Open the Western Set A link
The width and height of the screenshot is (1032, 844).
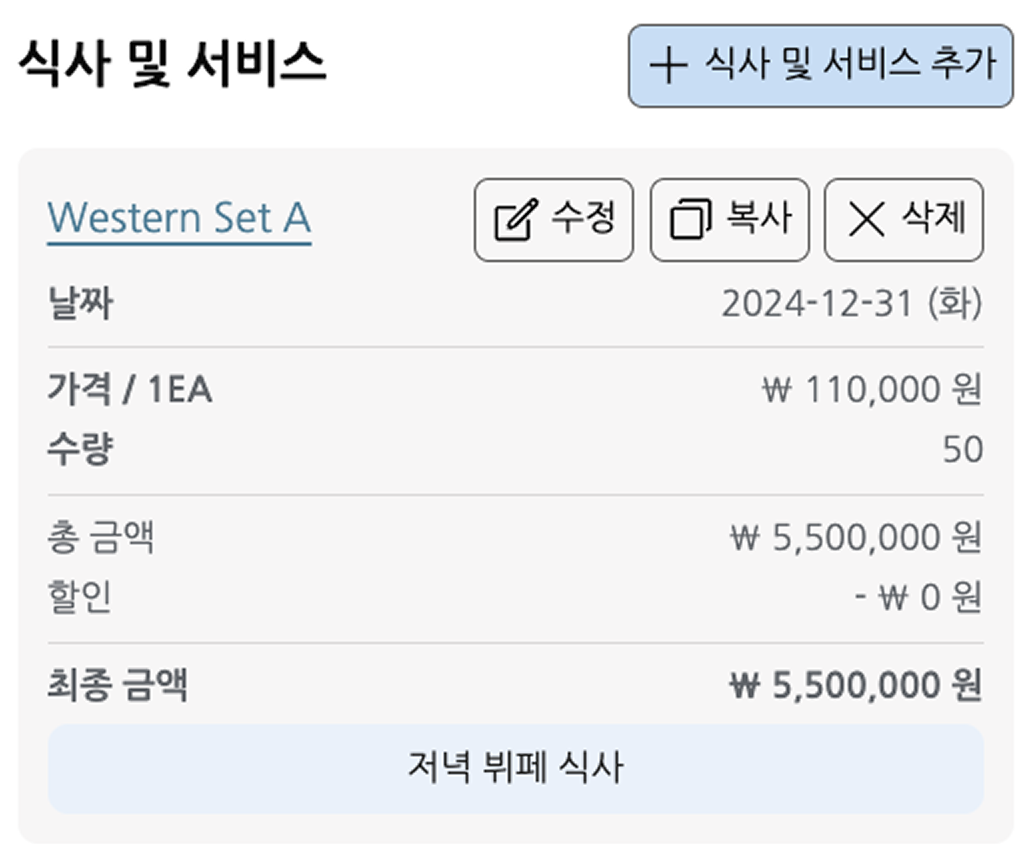click(x=179, y=218)
